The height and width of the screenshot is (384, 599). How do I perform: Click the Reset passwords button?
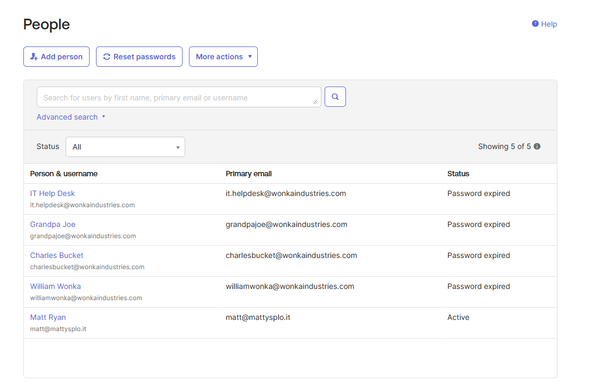coord(139,57)
